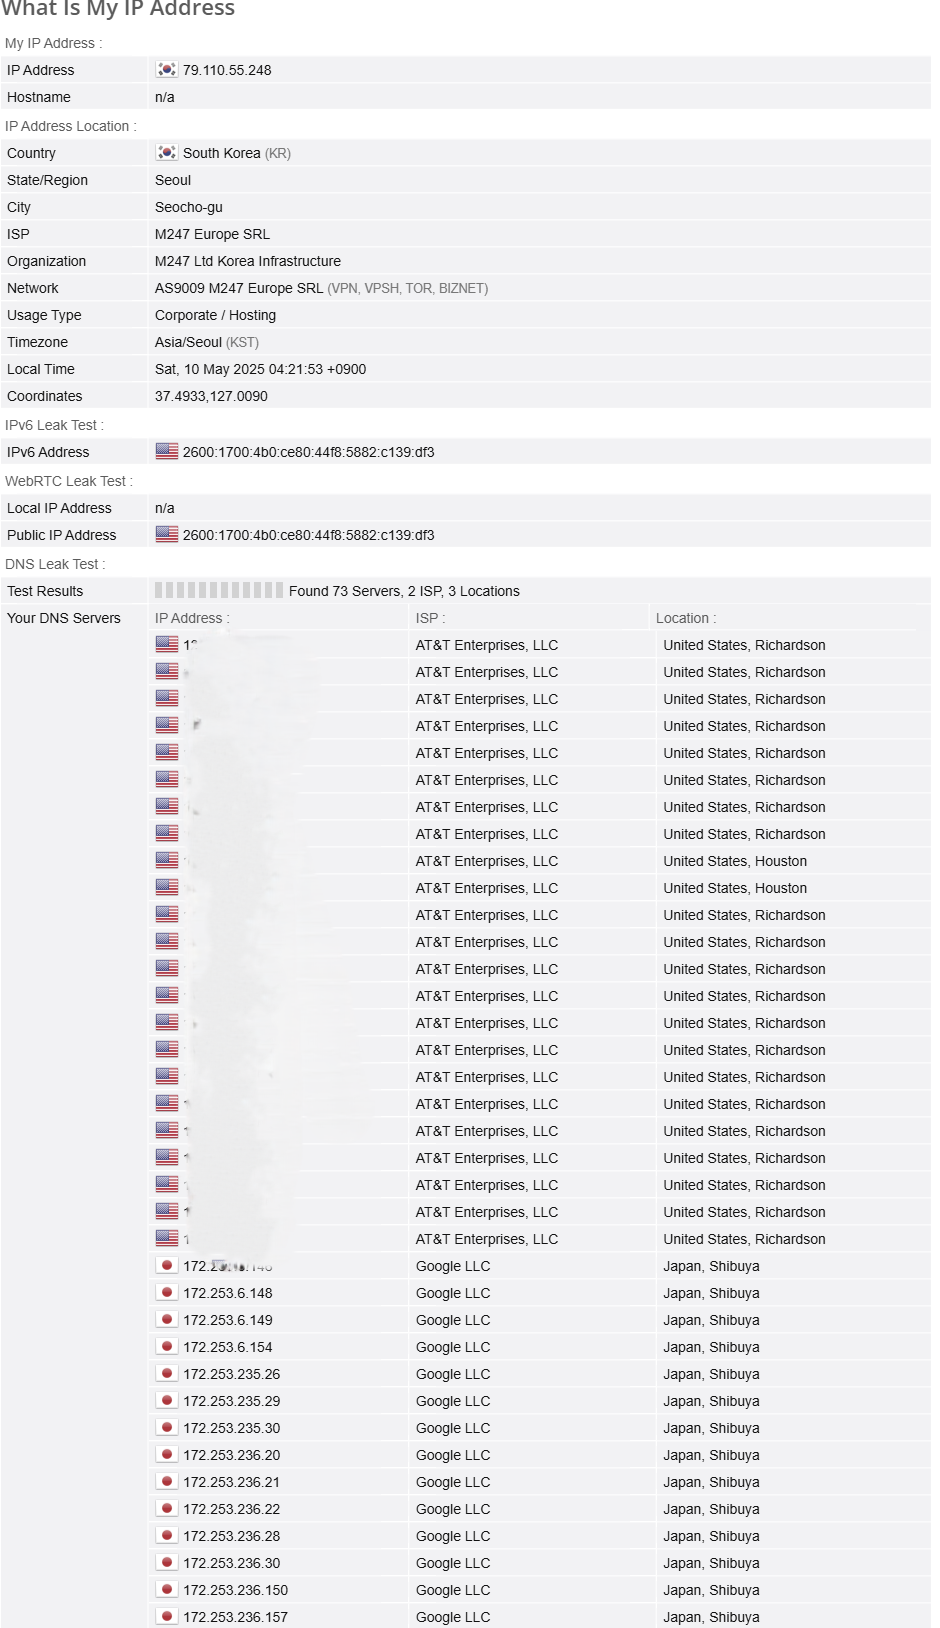Click the AS9009 M247 Europe SRL network entry
This screenshot has width=940, height=1628.
point(239,288)
